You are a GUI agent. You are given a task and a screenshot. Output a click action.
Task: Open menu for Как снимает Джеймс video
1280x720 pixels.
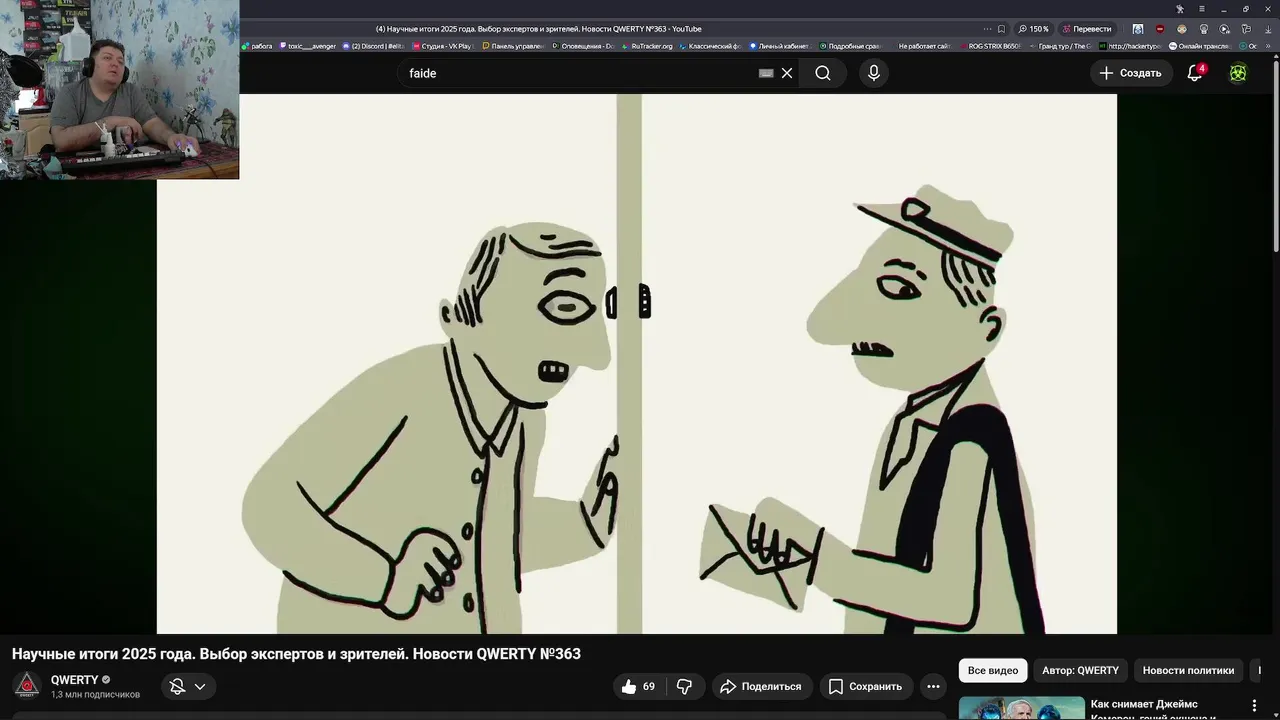(x=1254, y=706)
